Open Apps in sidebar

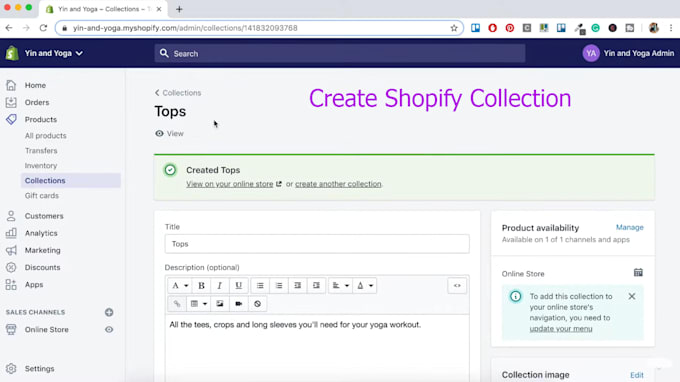tap(34, 284)
